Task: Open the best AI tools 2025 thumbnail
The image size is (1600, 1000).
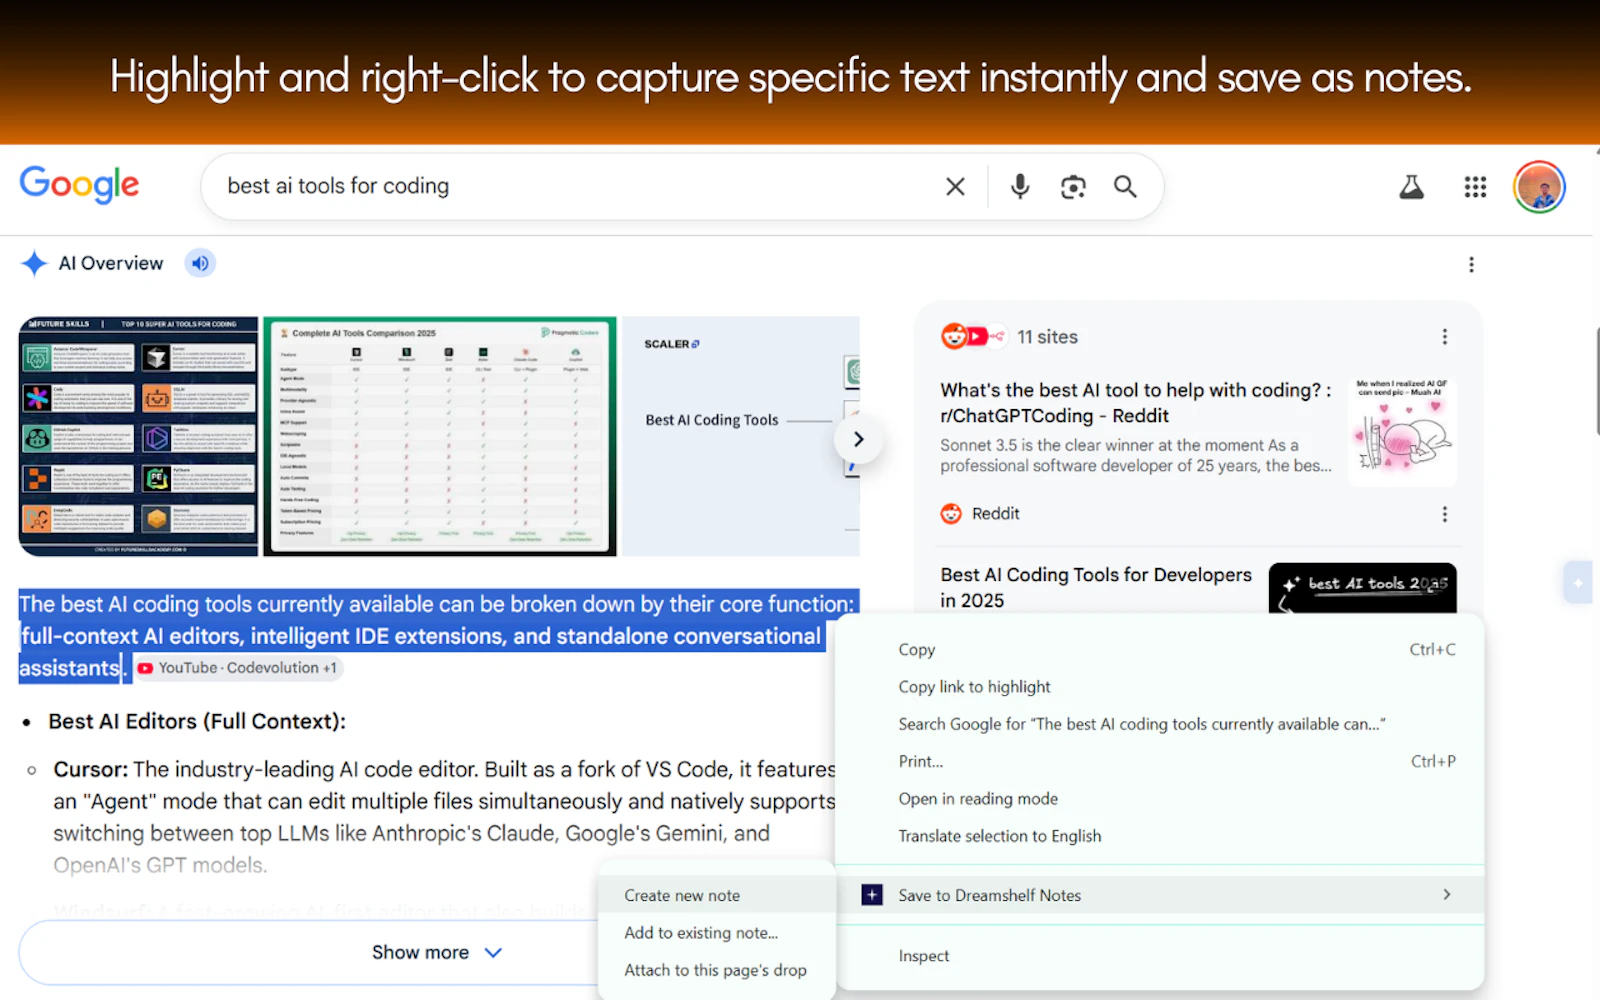Action: 1363,588
